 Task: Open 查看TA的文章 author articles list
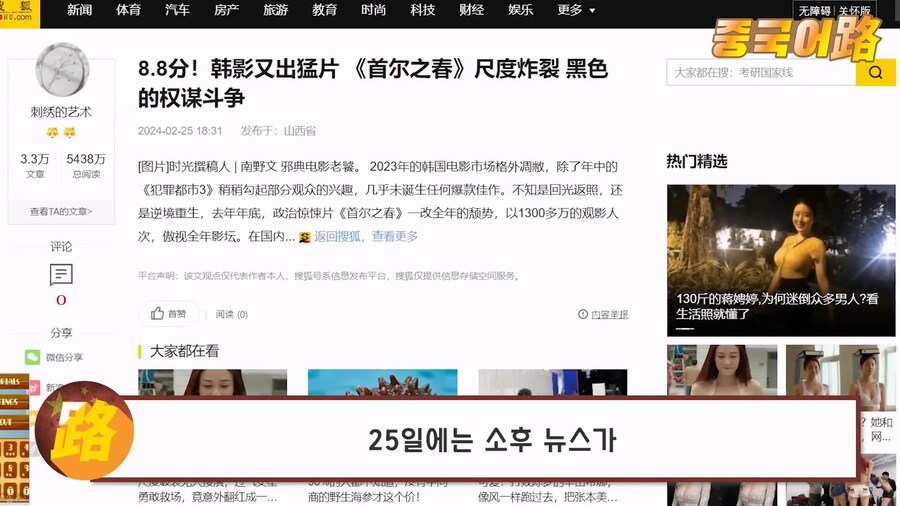[61, 212]
